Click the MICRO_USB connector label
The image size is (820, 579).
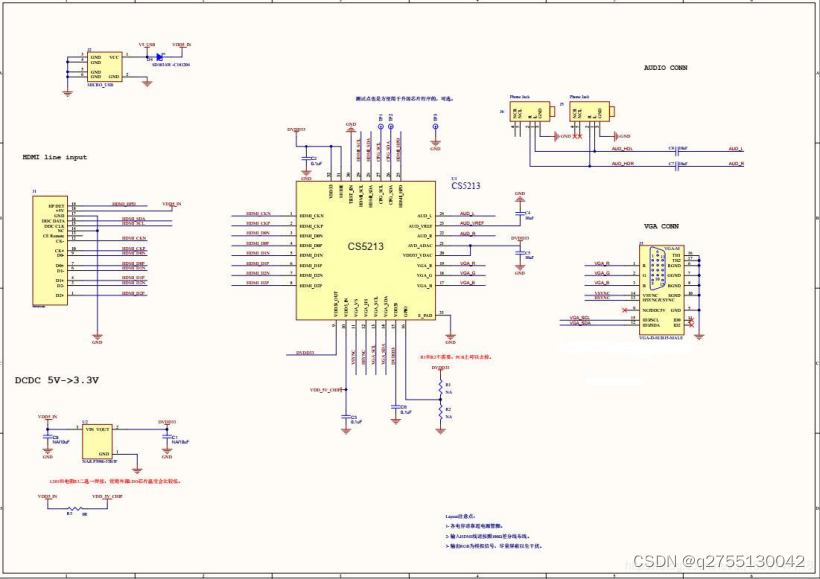(100, 85)
